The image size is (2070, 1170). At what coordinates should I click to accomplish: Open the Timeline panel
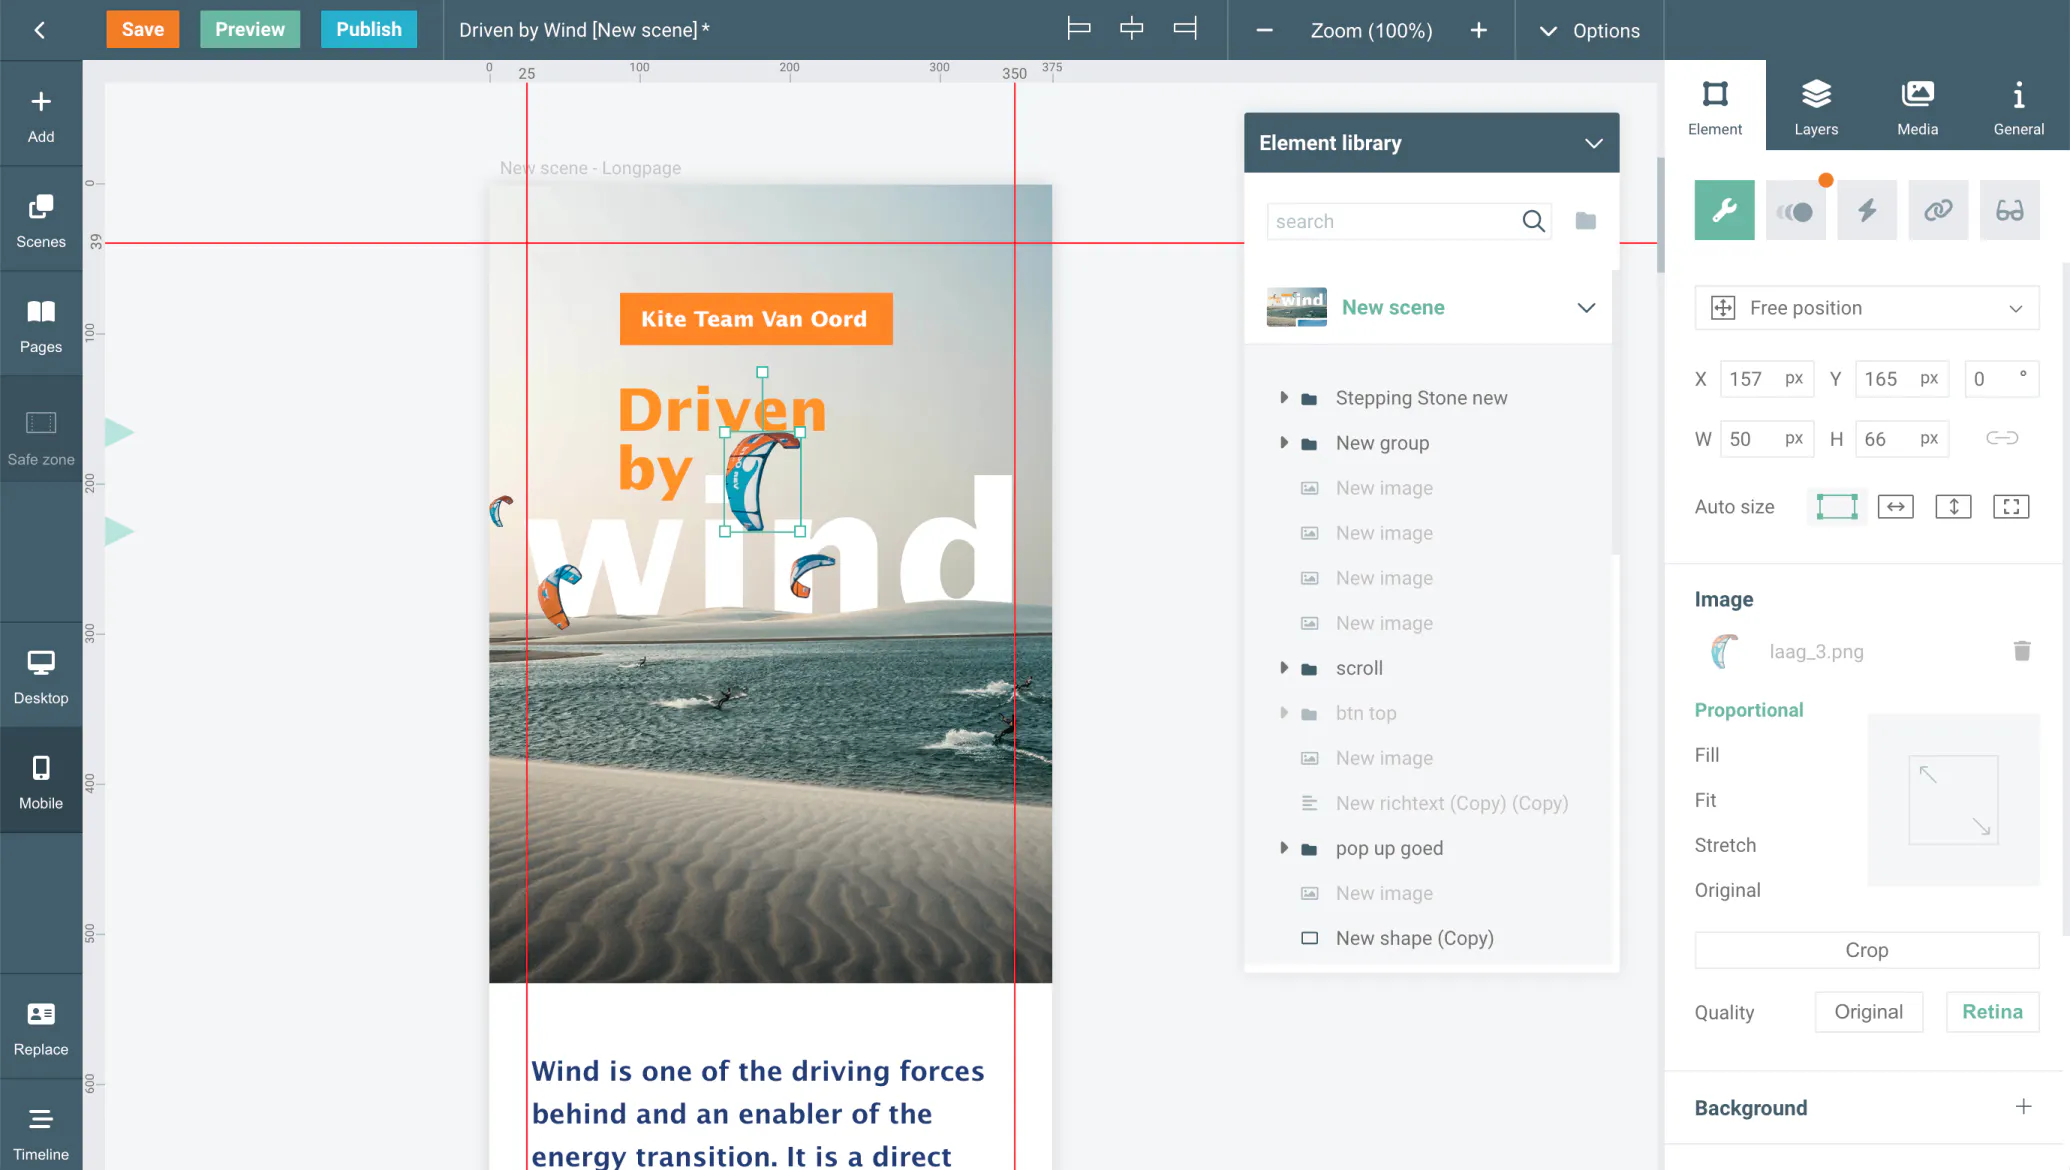pyautogui.click(x=41, y=1133)
